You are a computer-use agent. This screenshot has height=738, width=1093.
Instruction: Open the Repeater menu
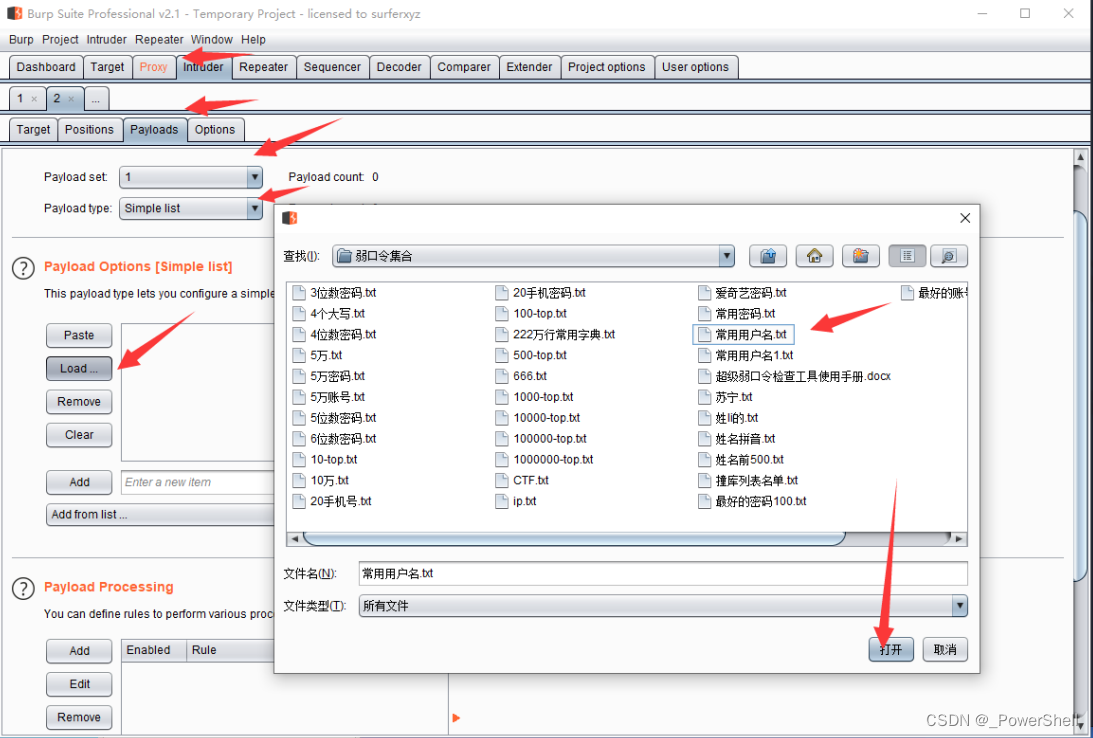coord(159,40)
